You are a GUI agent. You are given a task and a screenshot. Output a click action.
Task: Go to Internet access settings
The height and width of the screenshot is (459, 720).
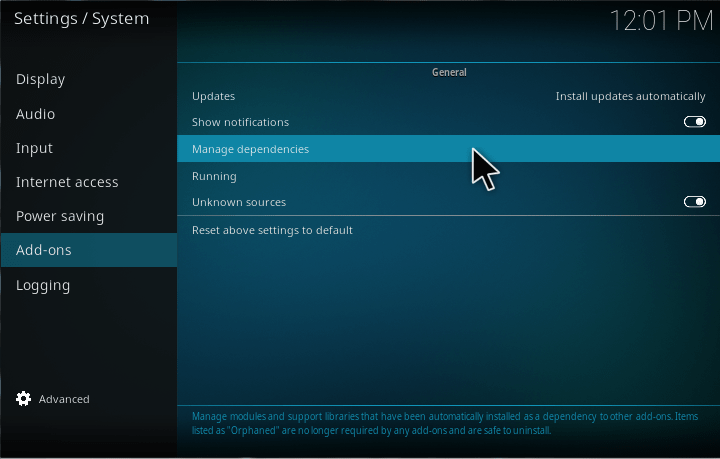89,182
